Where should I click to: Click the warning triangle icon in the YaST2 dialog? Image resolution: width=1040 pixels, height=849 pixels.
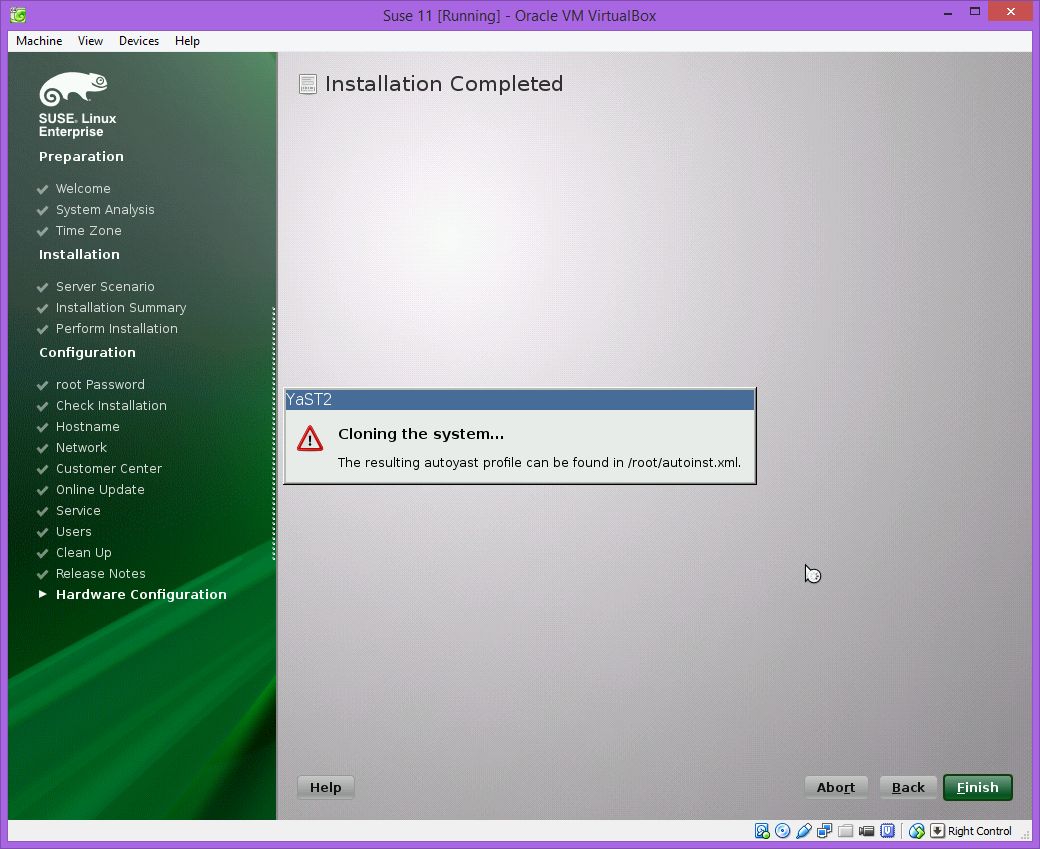click(310, 439)
